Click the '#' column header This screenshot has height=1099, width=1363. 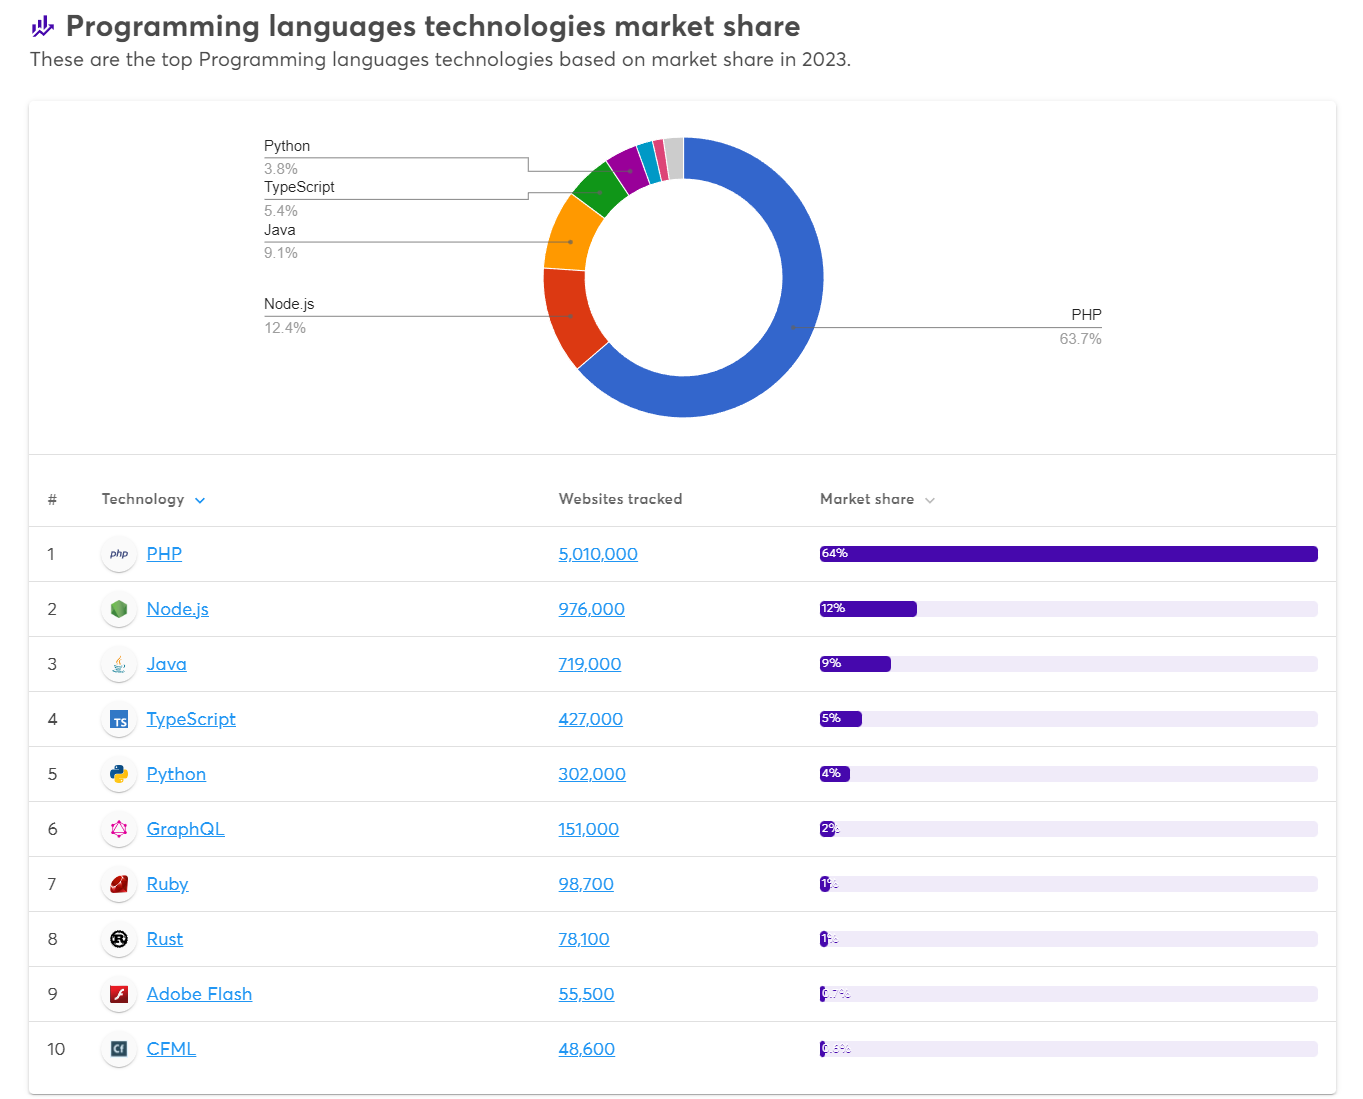tap(52, 499)
